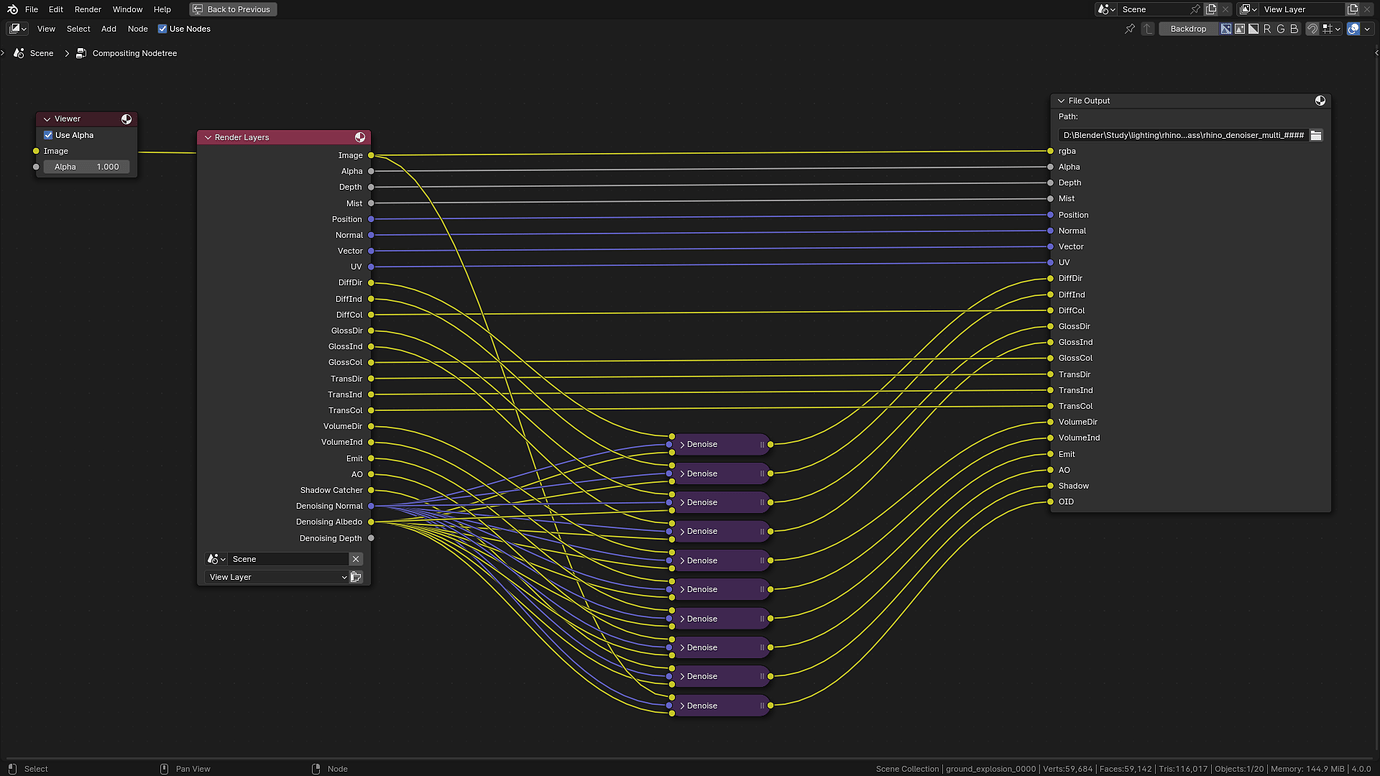Toggle the overlays button in header
The height and width of the screenshot is (776, 1380).
(1353, 29)
